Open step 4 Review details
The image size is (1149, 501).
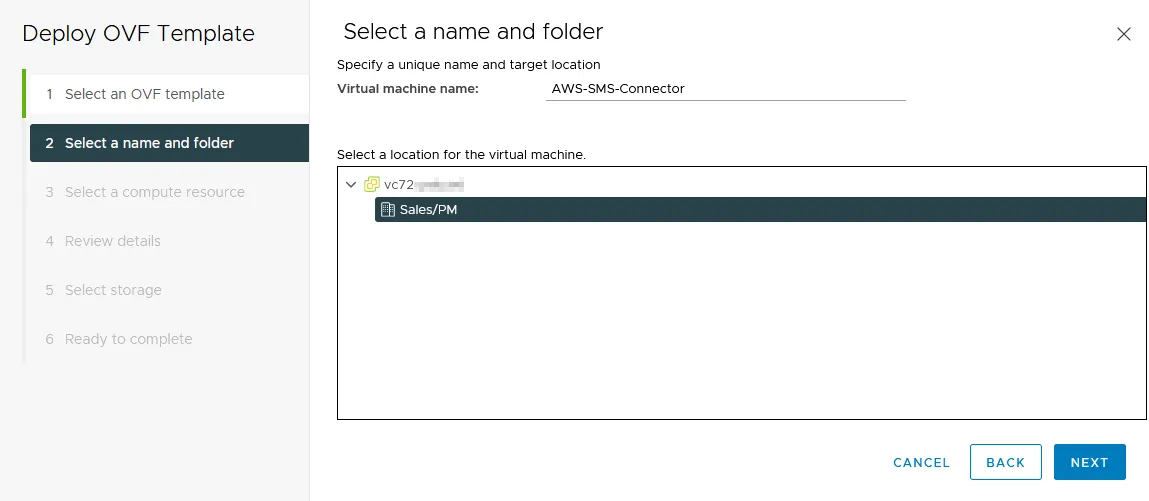[x=112, y=241]
